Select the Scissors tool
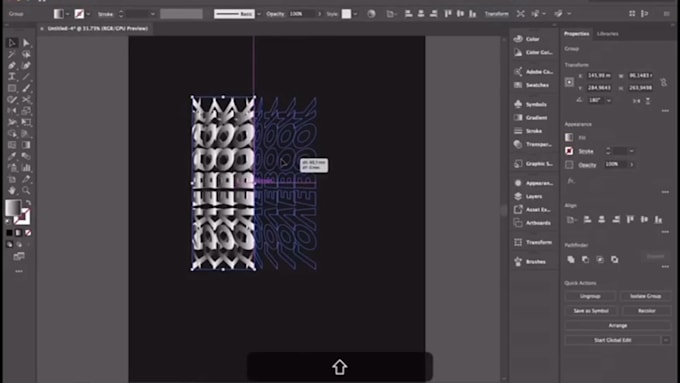The width and height of the screenshot is (680, 383). [26, 99]
